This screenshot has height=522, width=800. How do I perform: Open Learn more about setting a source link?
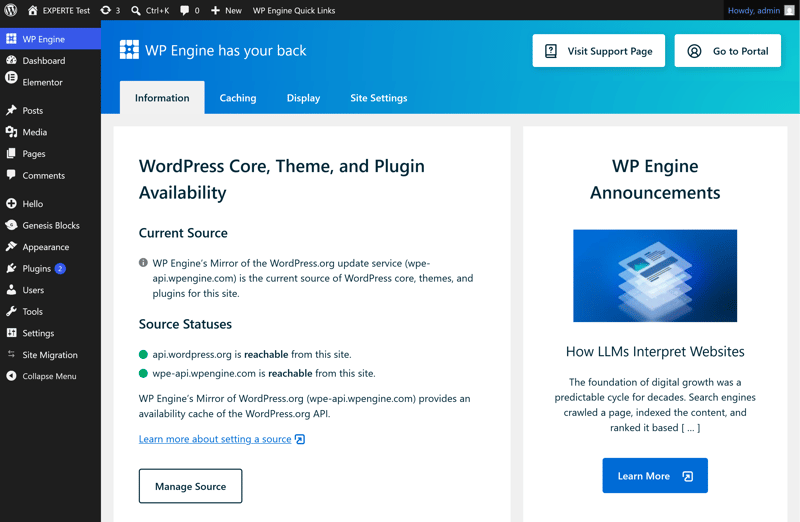pyautogui.click(x=215, y=439)
